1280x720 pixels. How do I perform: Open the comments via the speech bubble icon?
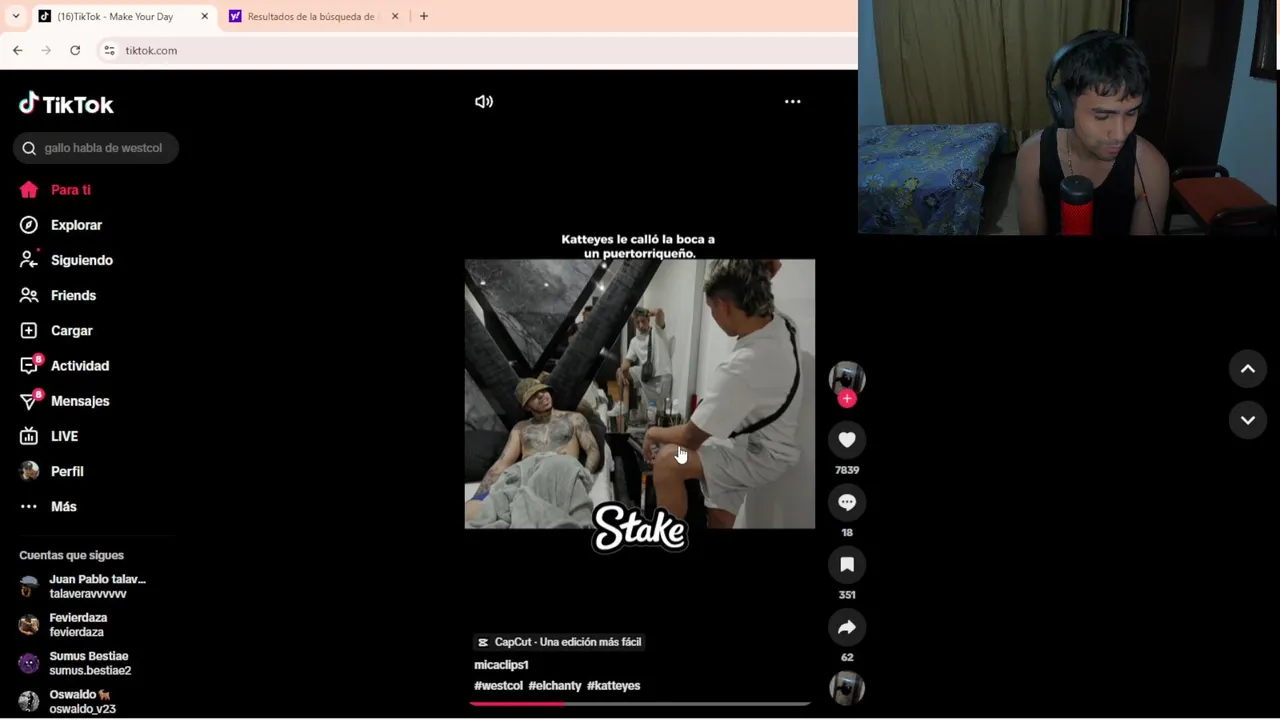tap(847, 502)
